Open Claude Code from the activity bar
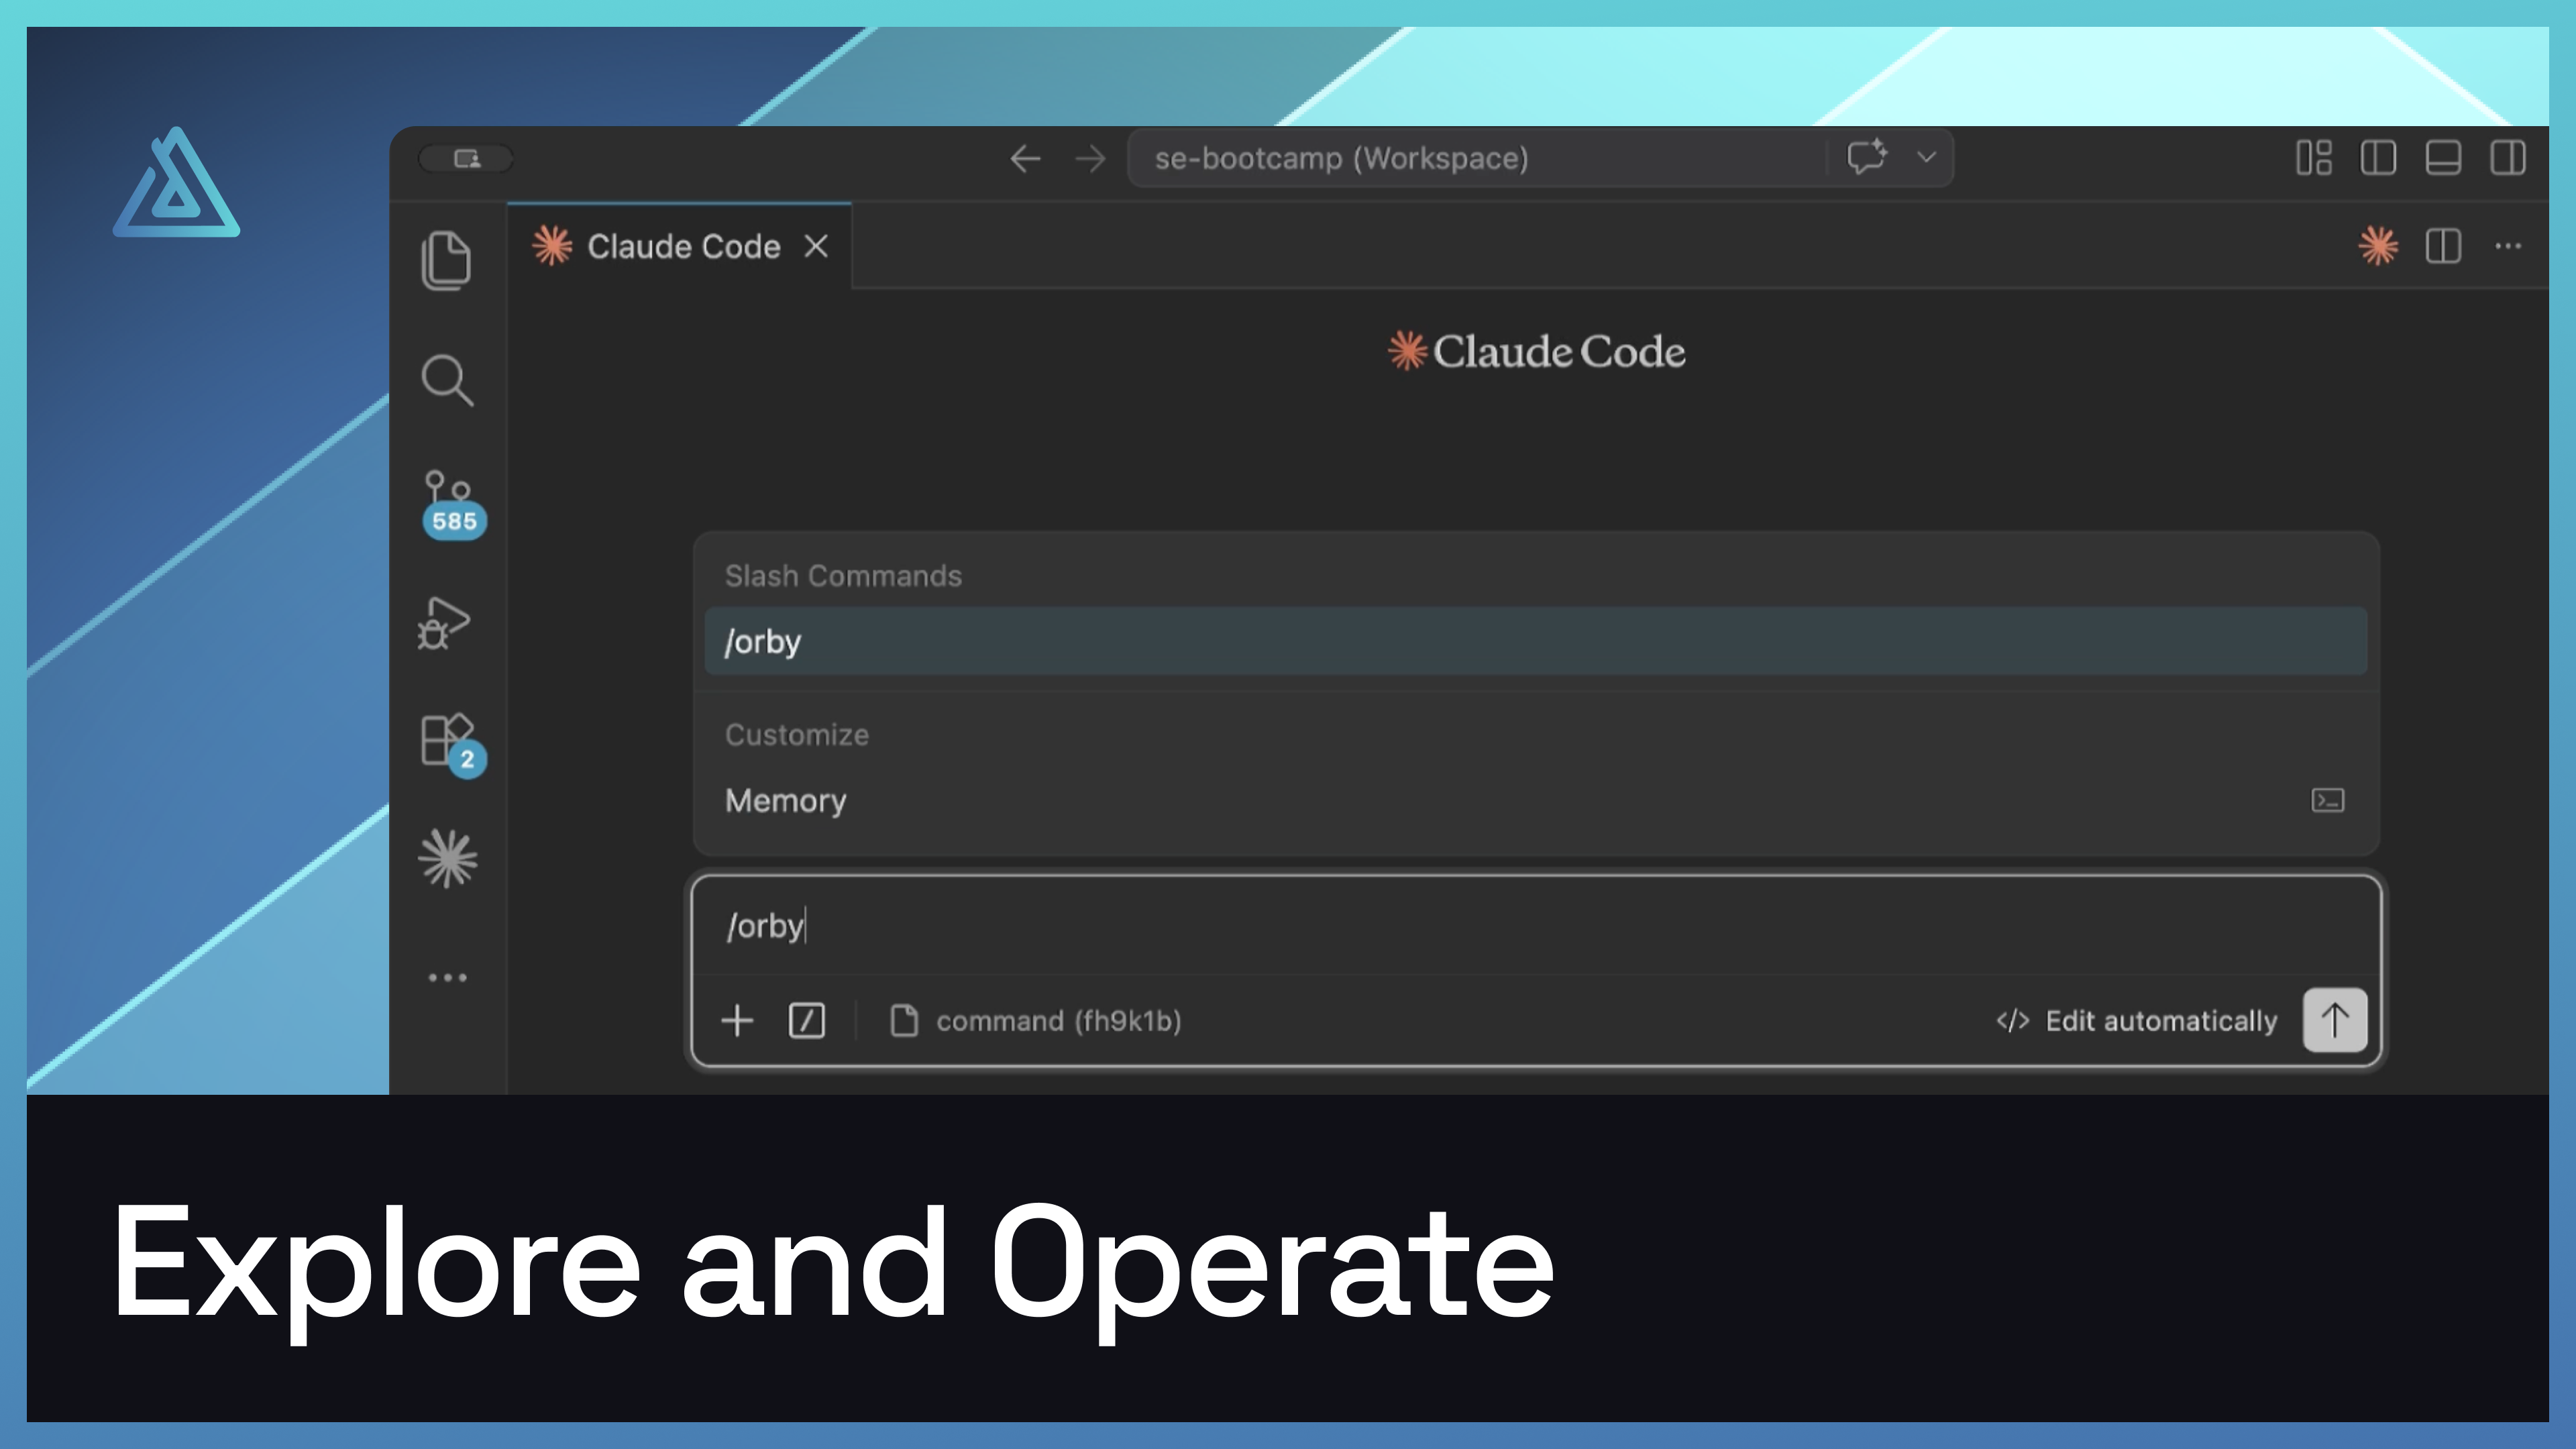Screen dimensions: 2576x1449 coord(448,859)
